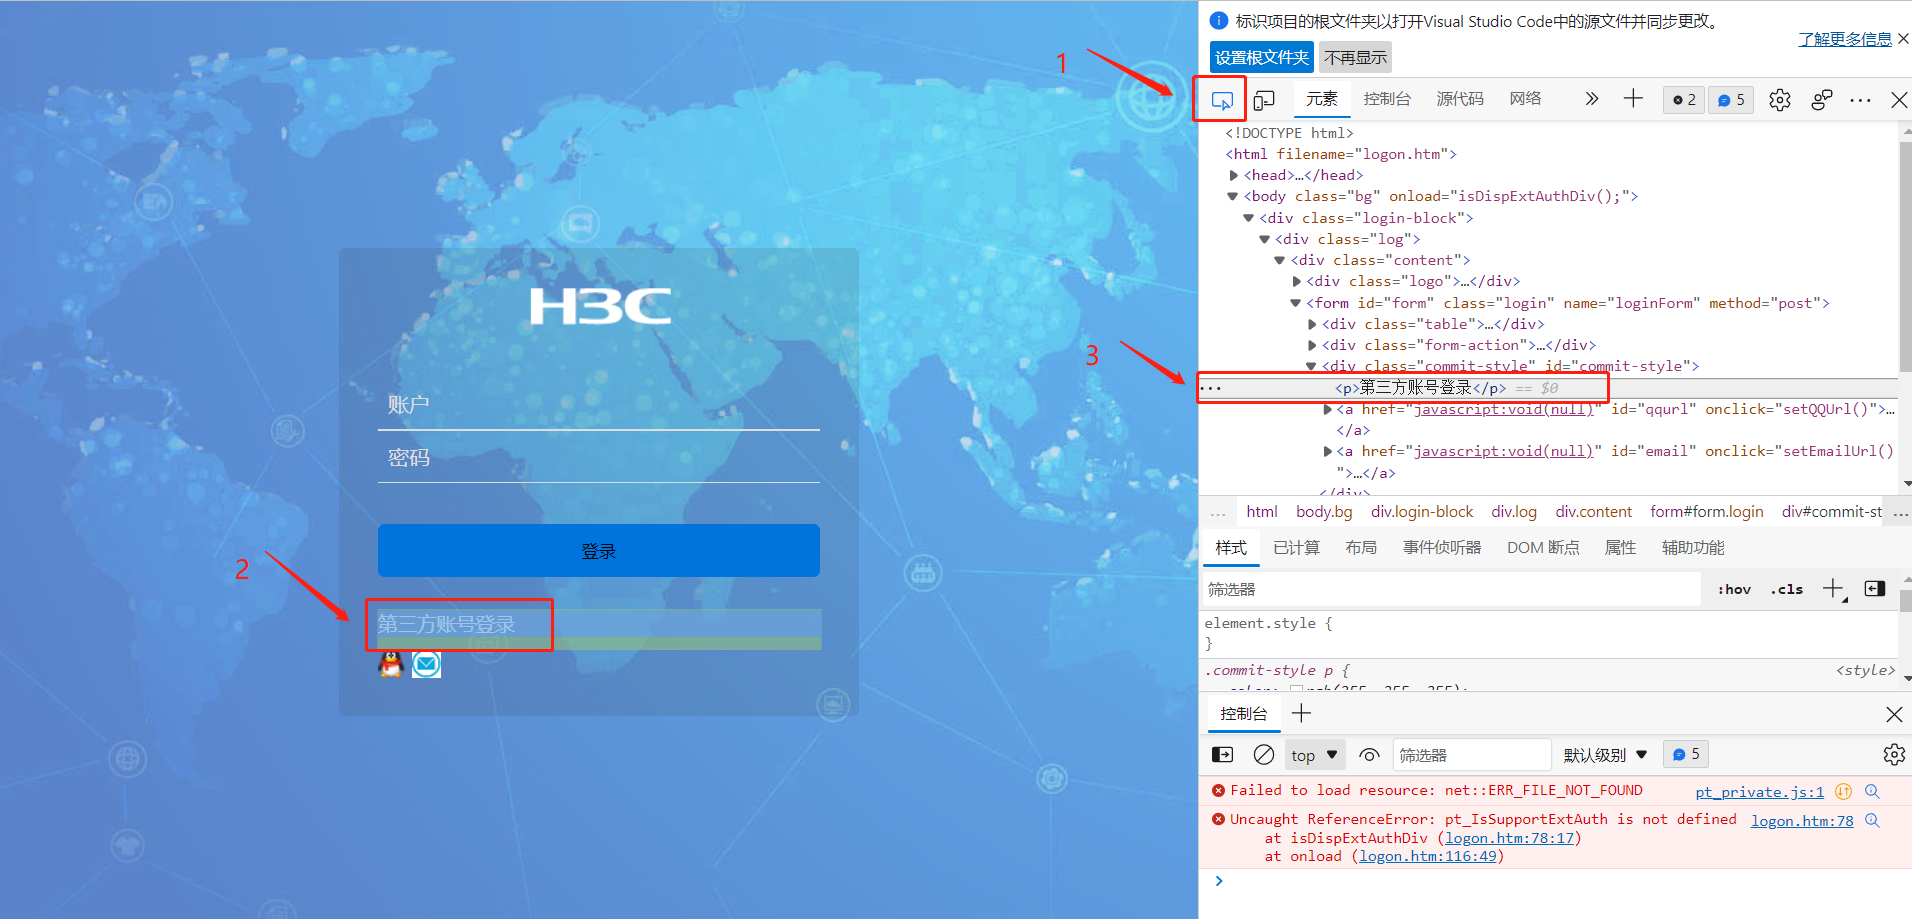
Task: Focus the styles 筛选器 filter box
Action: click(x=1451, y=589)
